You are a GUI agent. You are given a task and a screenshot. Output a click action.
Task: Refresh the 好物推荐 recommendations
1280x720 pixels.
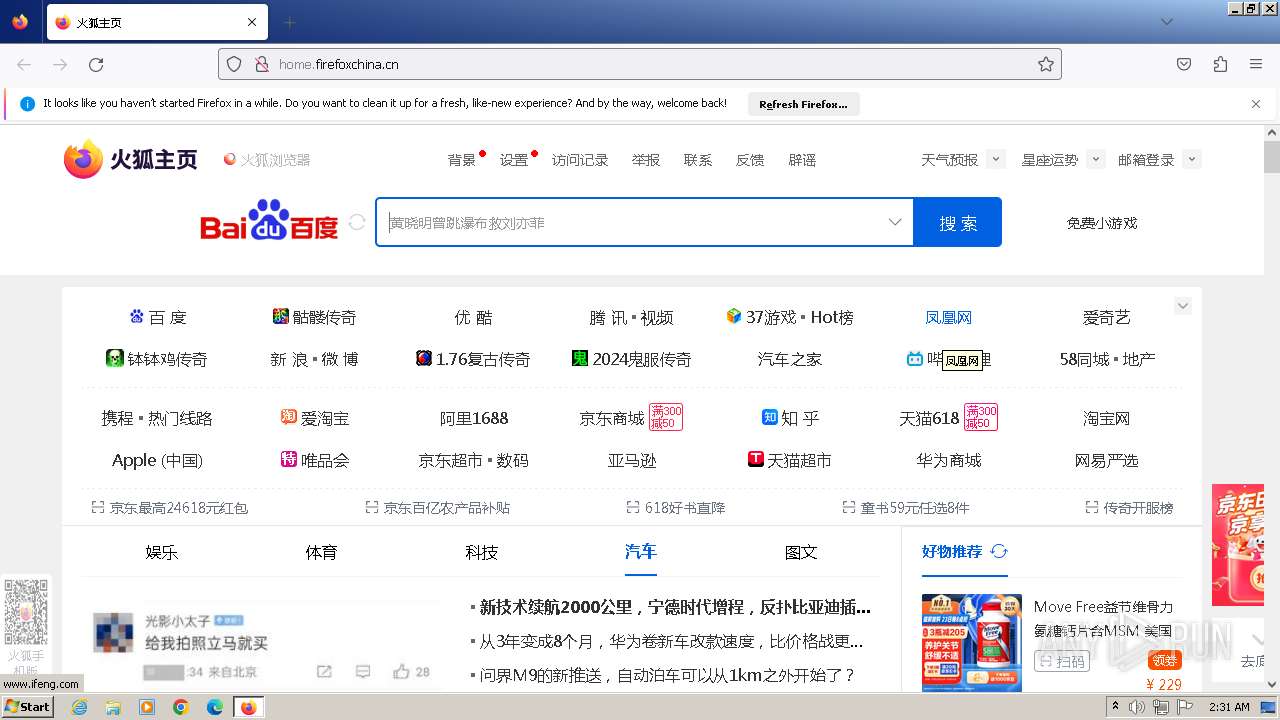(999, 551)
